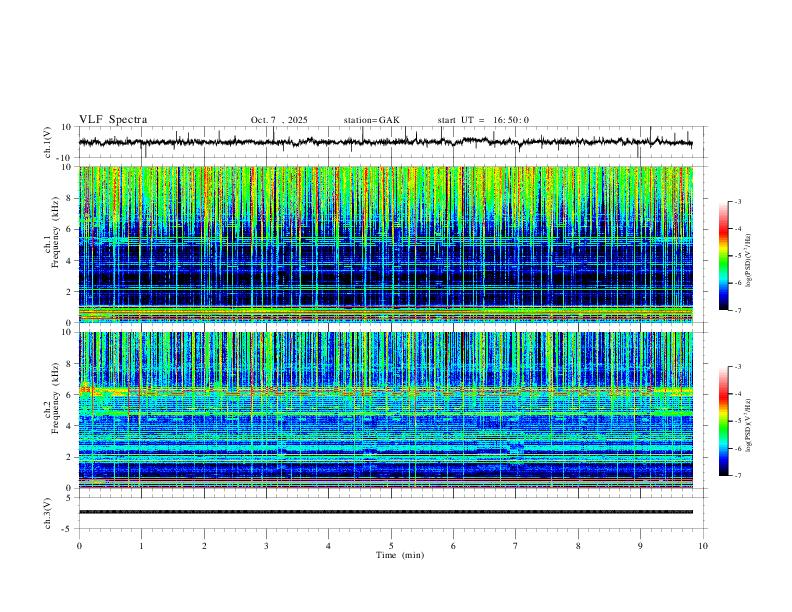Click the "4" kHz tick on ch.2 spectrogram
The height and width of the screenshot is (612, 792).
coord(69,426)
